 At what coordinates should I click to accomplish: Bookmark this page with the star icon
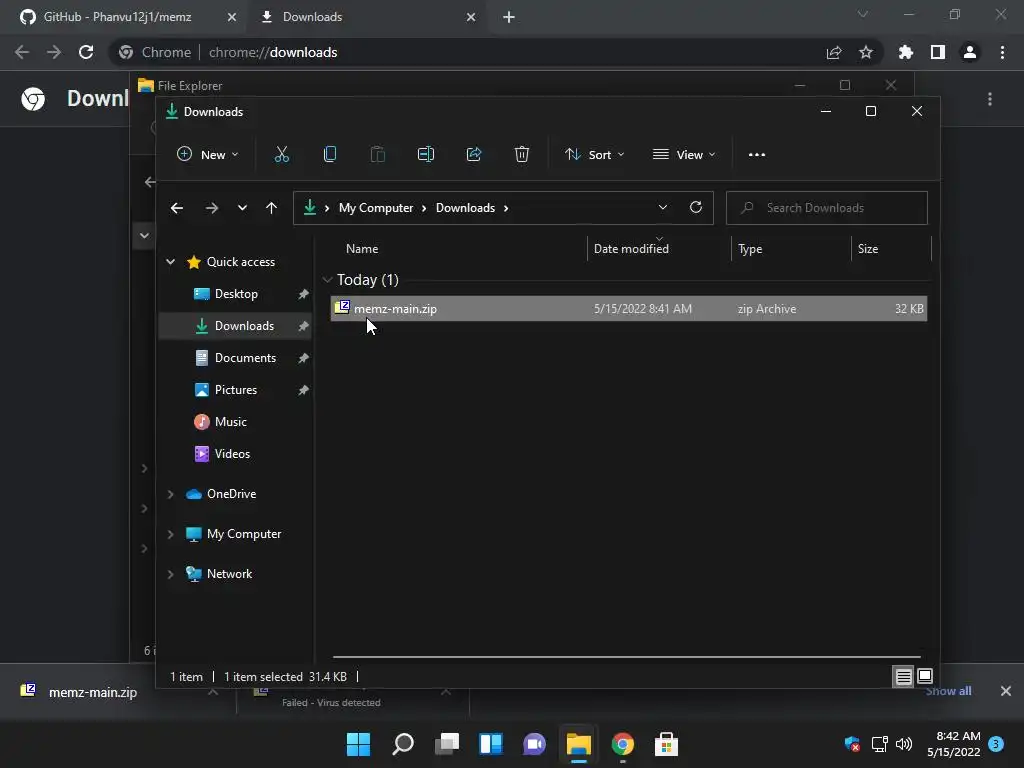tap(866, 52)
